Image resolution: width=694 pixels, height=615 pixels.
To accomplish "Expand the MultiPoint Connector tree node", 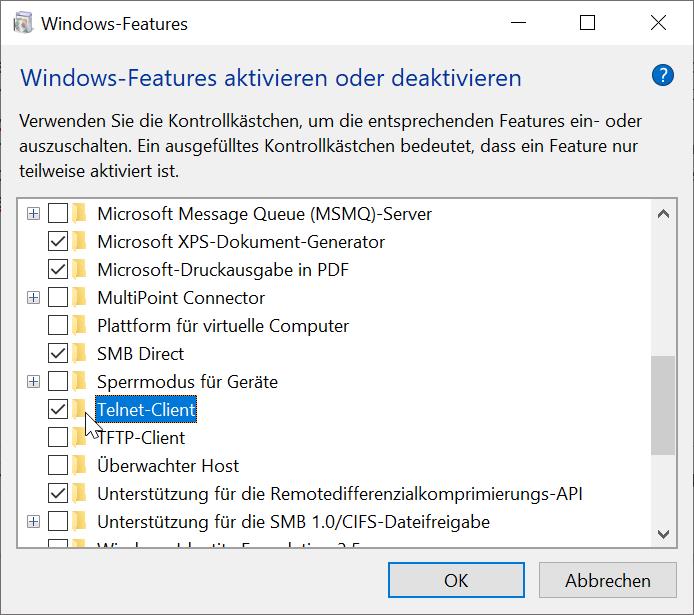I will pyautogui.click(x=33, y=297).
